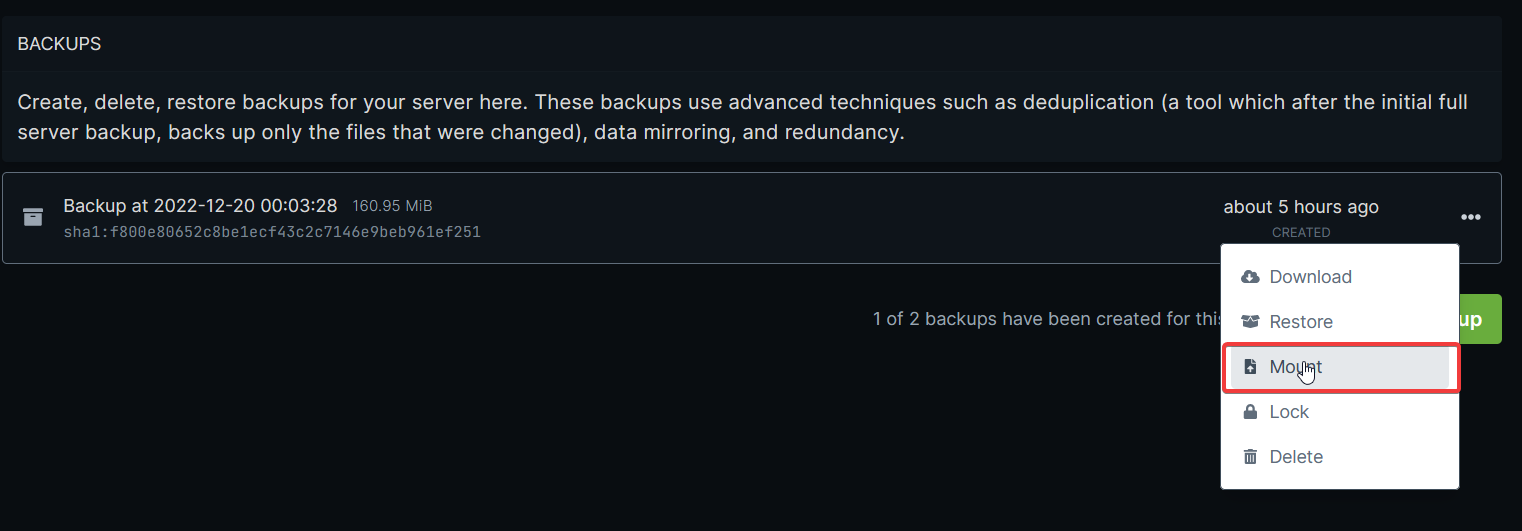This screenshot has width=1522, height=531.
Task: Open the three-dots backup options menu
Action: (1470, 217)
